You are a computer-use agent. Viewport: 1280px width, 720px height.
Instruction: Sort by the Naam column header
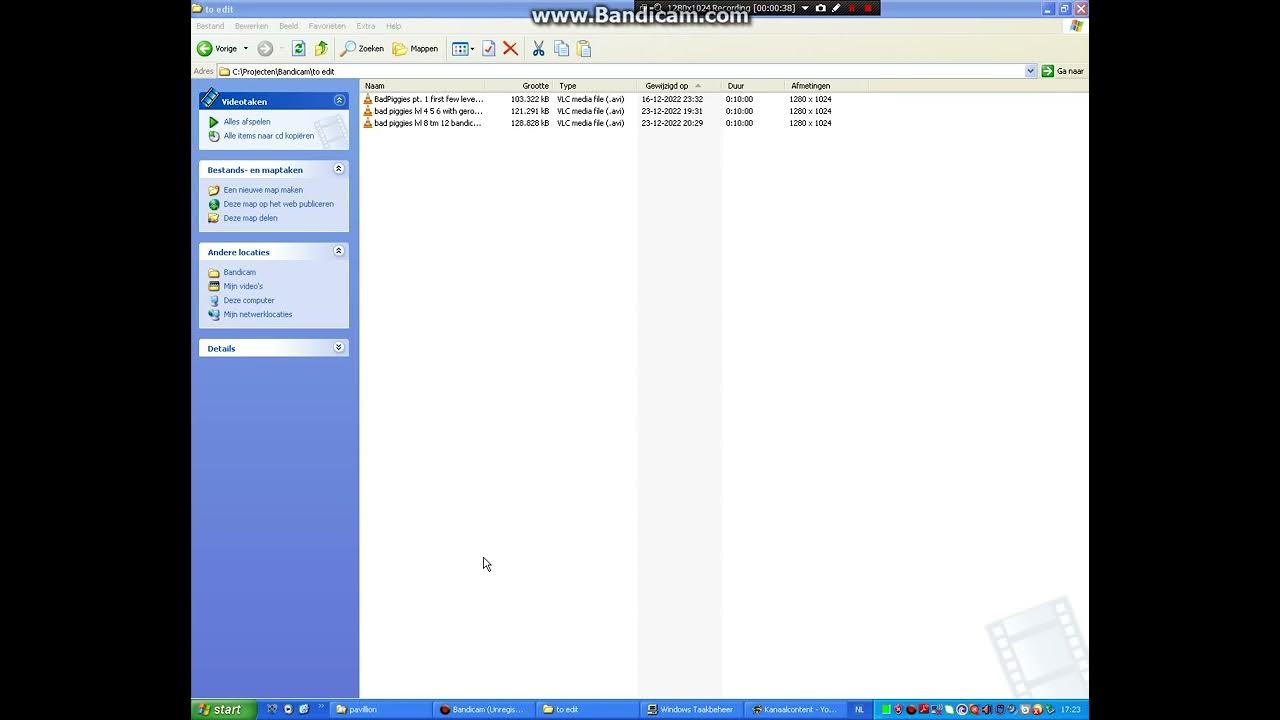[423, 86]
